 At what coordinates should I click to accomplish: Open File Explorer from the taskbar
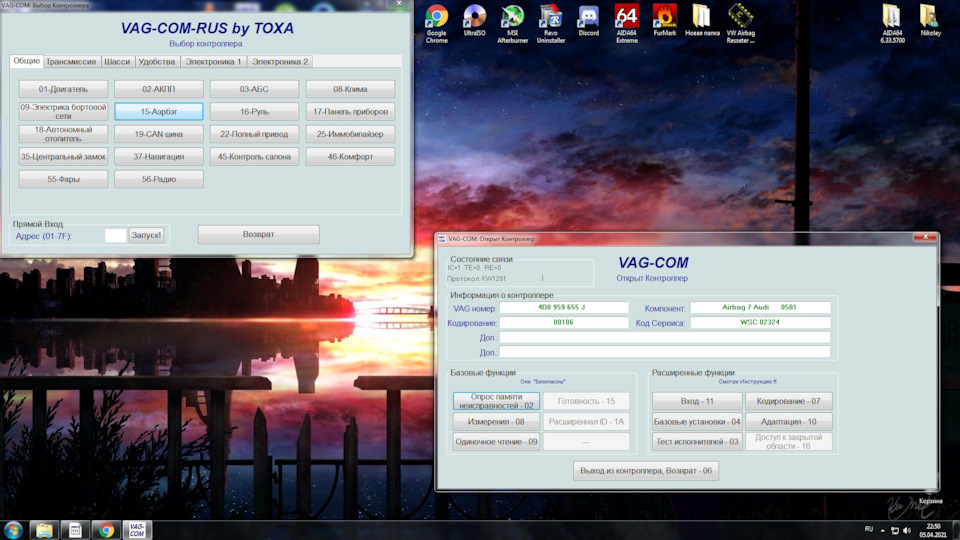pos(44,530)
